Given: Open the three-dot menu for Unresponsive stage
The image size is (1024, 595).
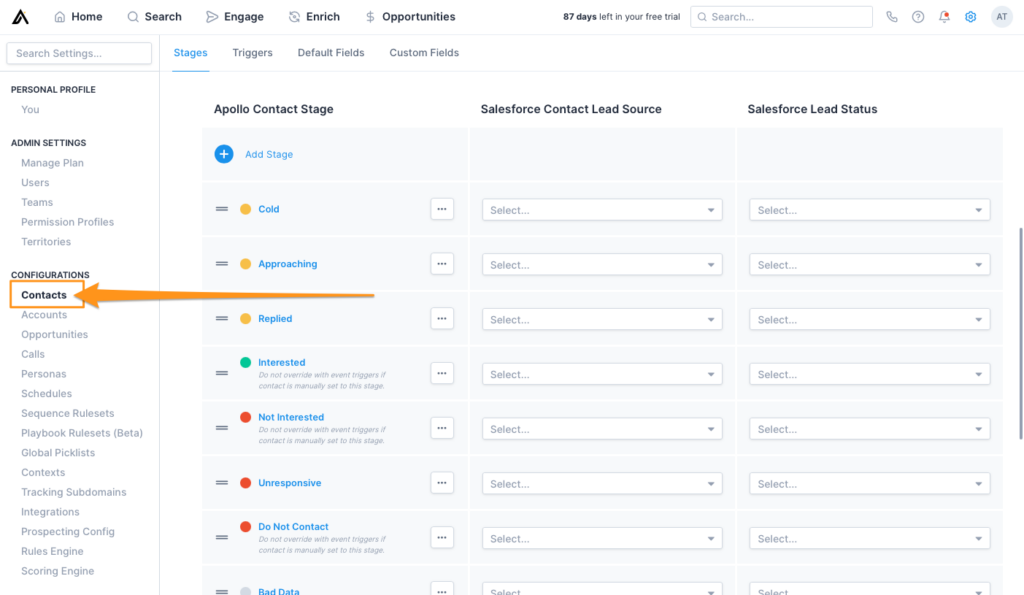Looking at the screenshot, I should 442,483.
